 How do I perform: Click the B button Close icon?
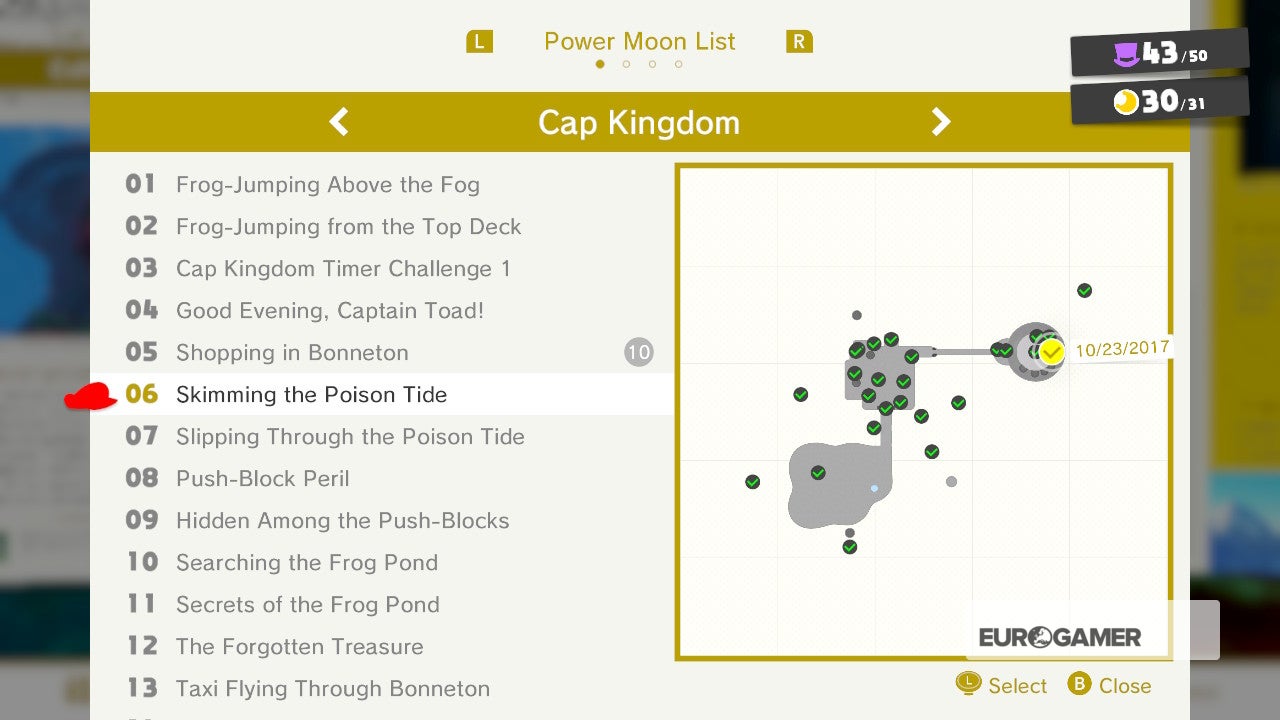coord(1079,685)
